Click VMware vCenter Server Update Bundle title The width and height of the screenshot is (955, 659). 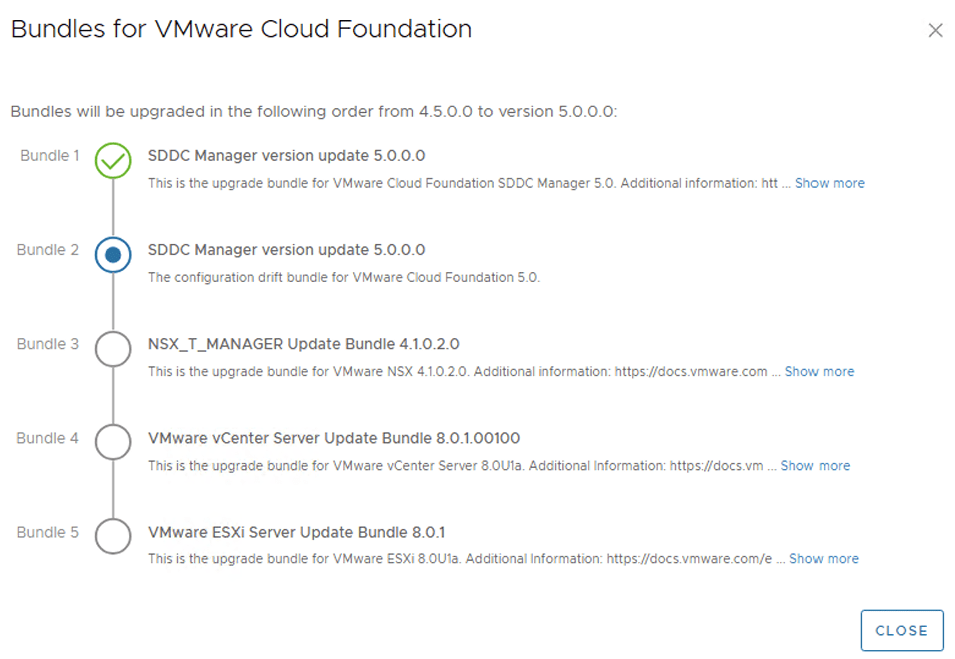coord(333,438)
